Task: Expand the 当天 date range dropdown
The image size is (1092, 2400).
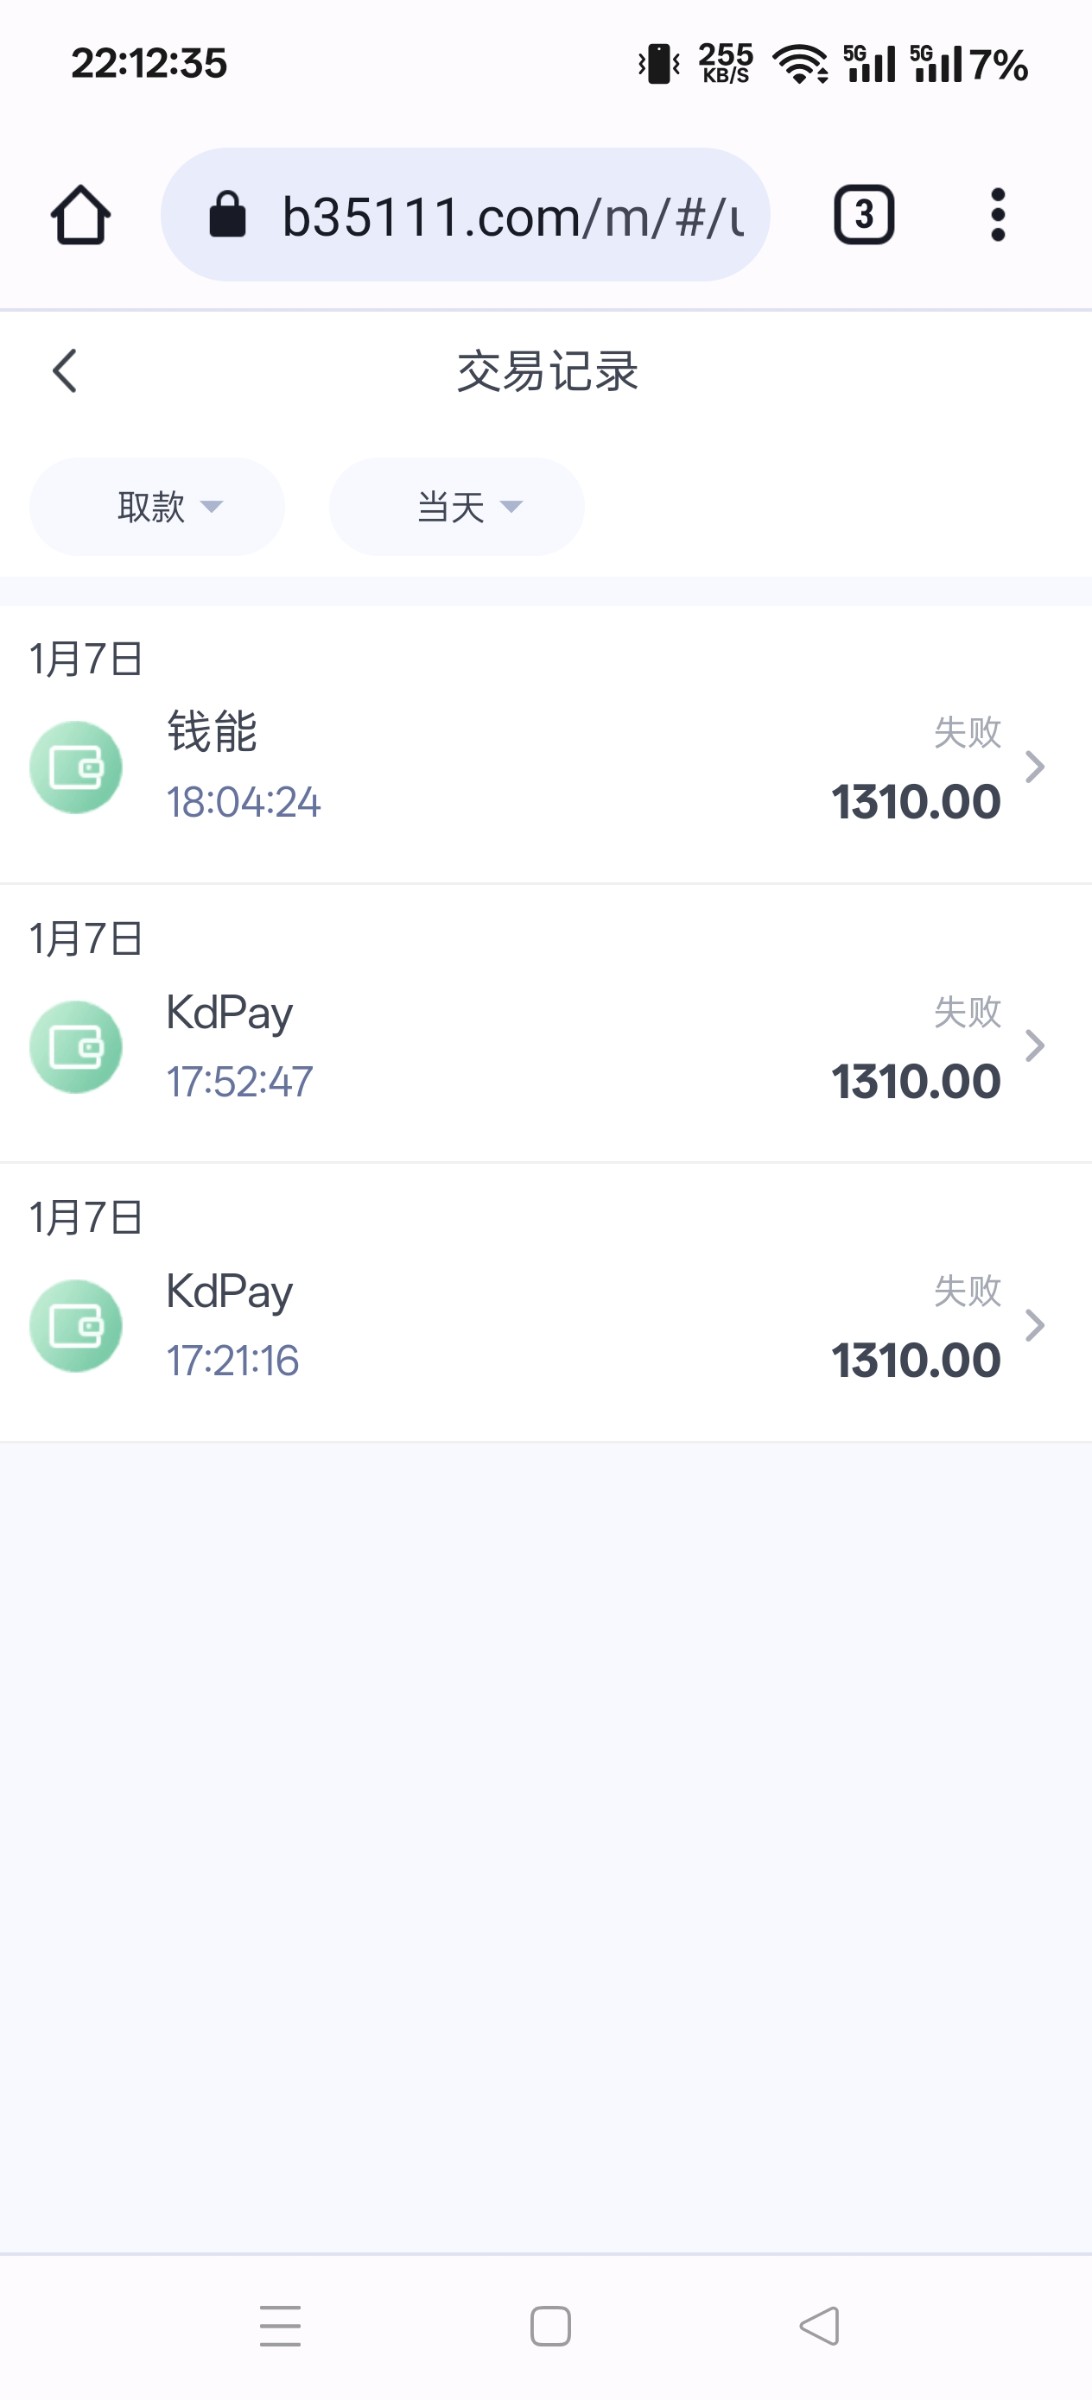Action: click(x=457, y=507)
